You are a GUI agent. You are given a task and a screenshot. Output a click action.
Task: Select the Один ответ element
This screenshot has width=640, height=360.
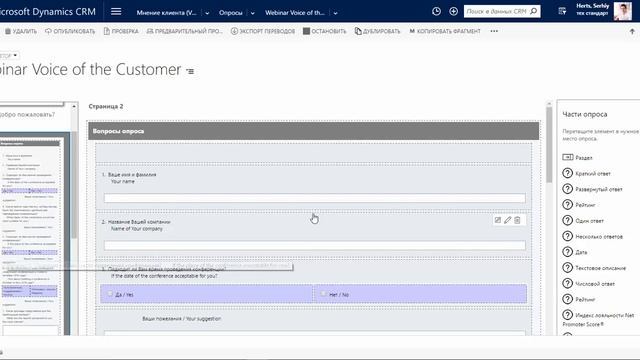583,220
